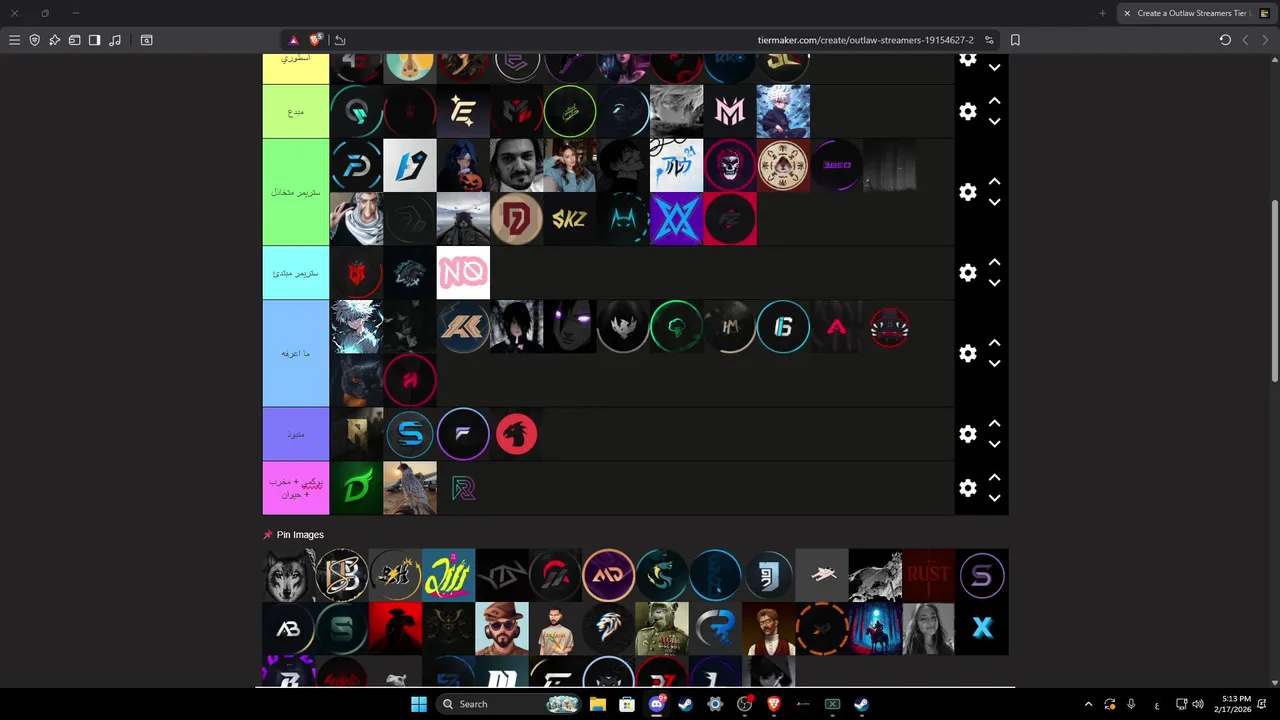Bookmark this page with the bookmark icon
The height and width of the screenshot is (720, 1280).
pos(1015,40)
